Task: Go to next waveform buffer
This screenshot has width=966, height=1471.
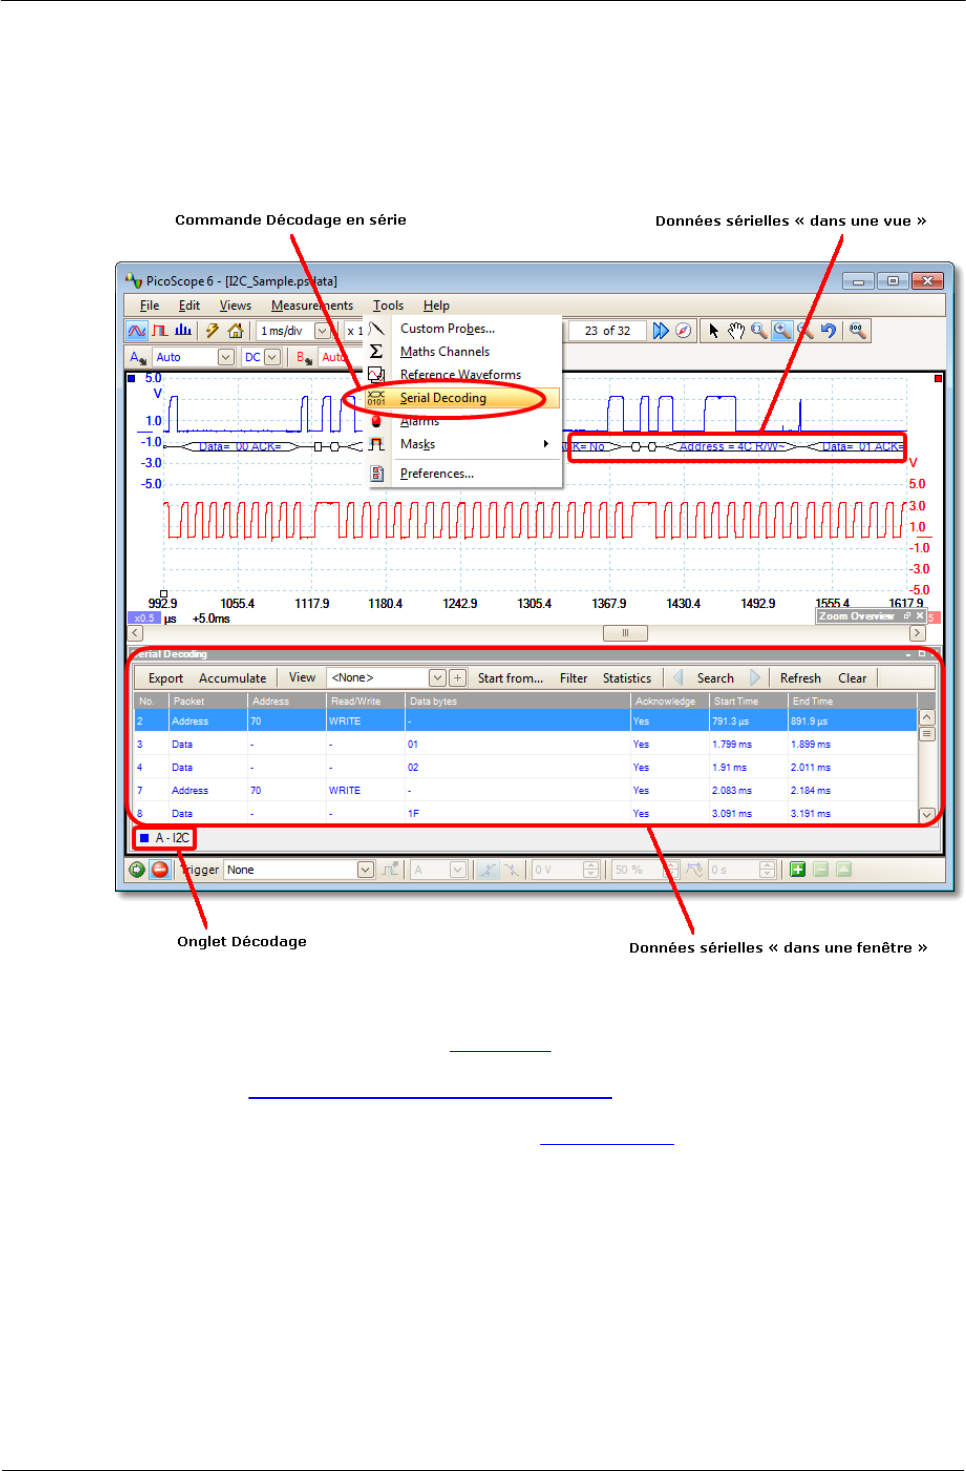Action: [660, 331]
